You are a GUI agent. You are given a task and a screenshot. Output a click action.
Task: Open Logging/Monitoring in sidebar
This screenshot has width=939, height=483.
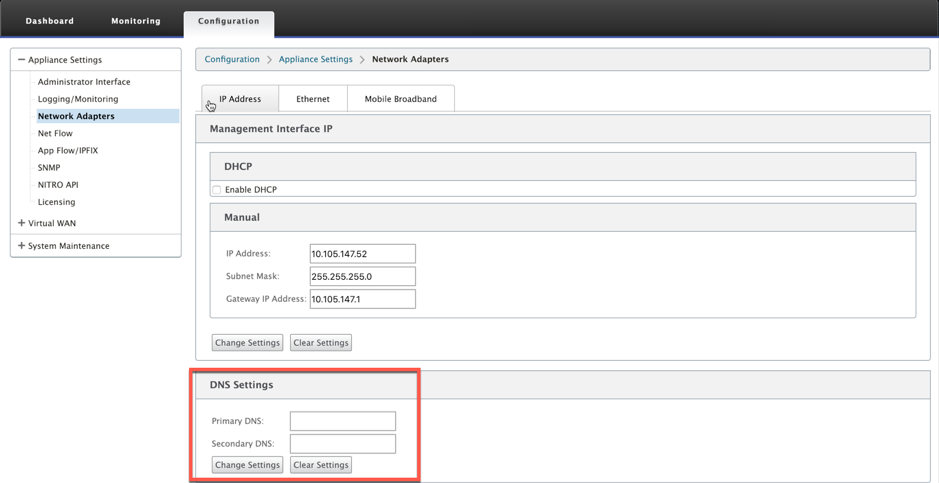78,99
